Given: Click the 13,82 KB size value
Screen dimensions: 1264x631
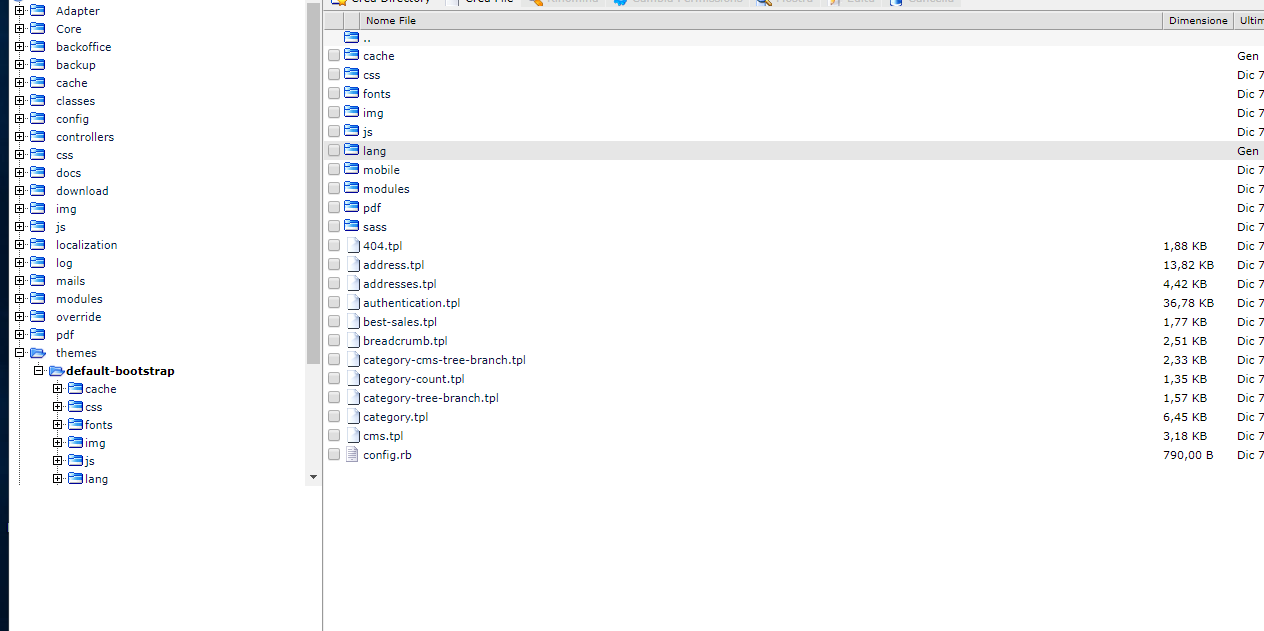Looking at the screenshot, I should click(x=1188, y=265).
